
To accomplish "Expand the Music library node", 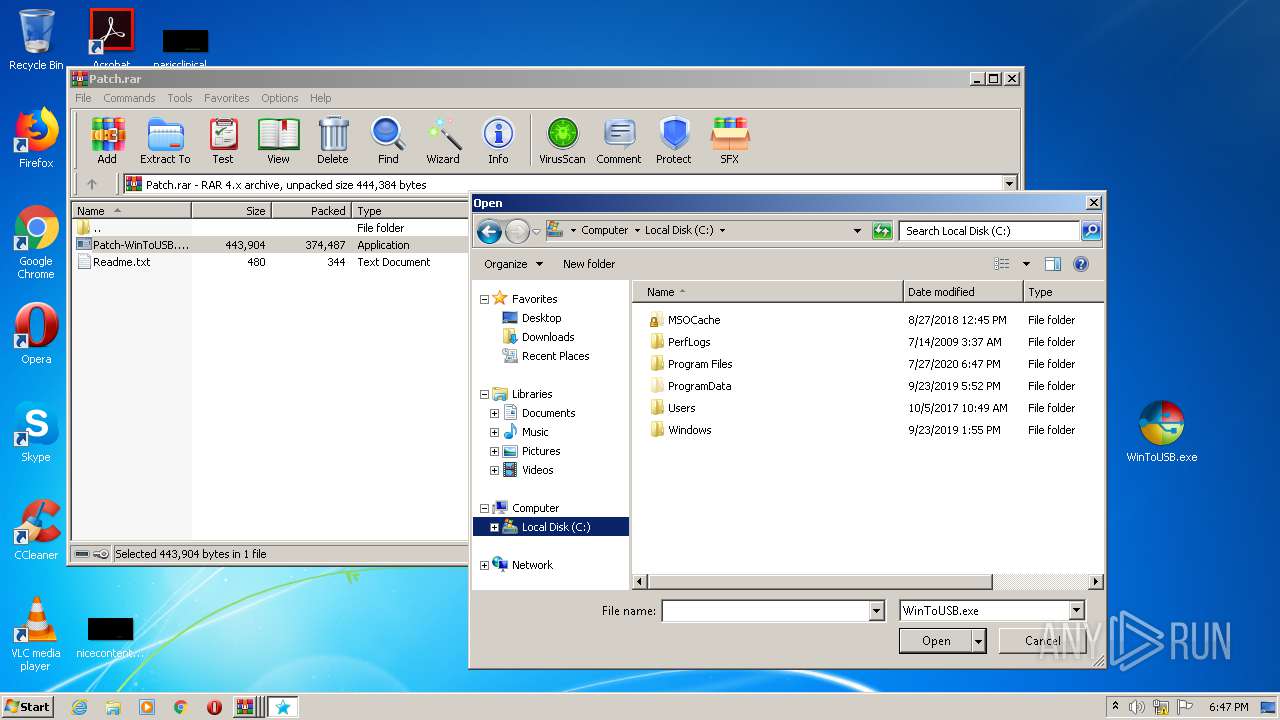I will coord(494,432).
